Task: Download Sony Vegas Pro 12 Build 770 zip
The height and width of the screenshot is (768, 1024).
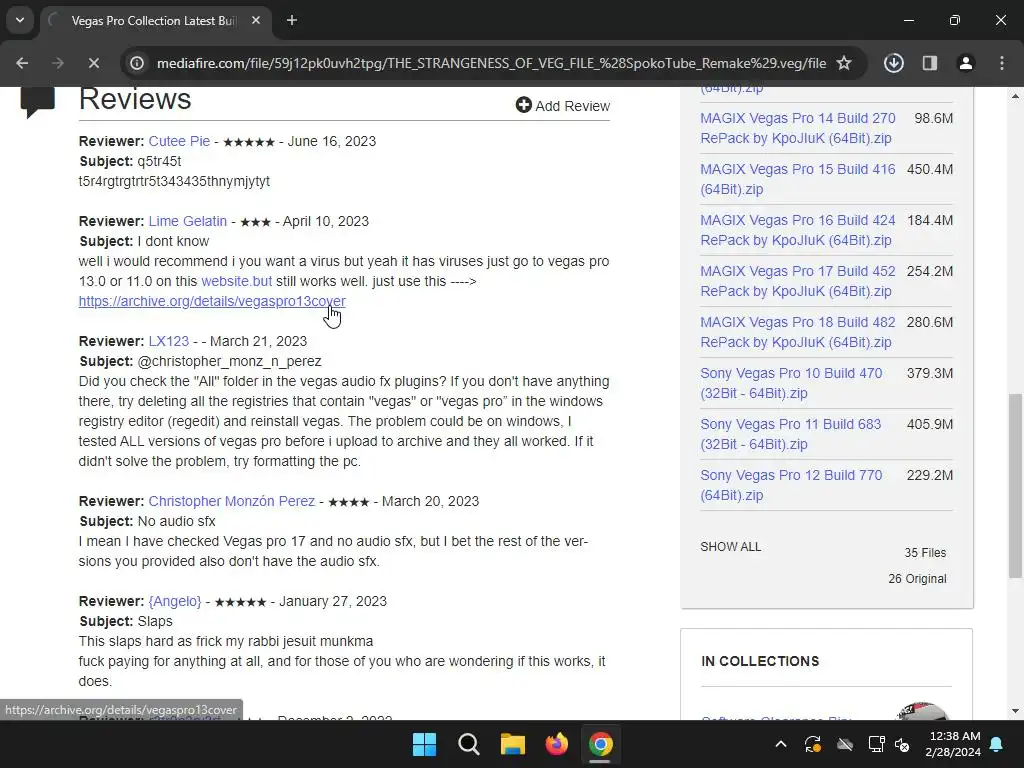Action: coord(791,485)
